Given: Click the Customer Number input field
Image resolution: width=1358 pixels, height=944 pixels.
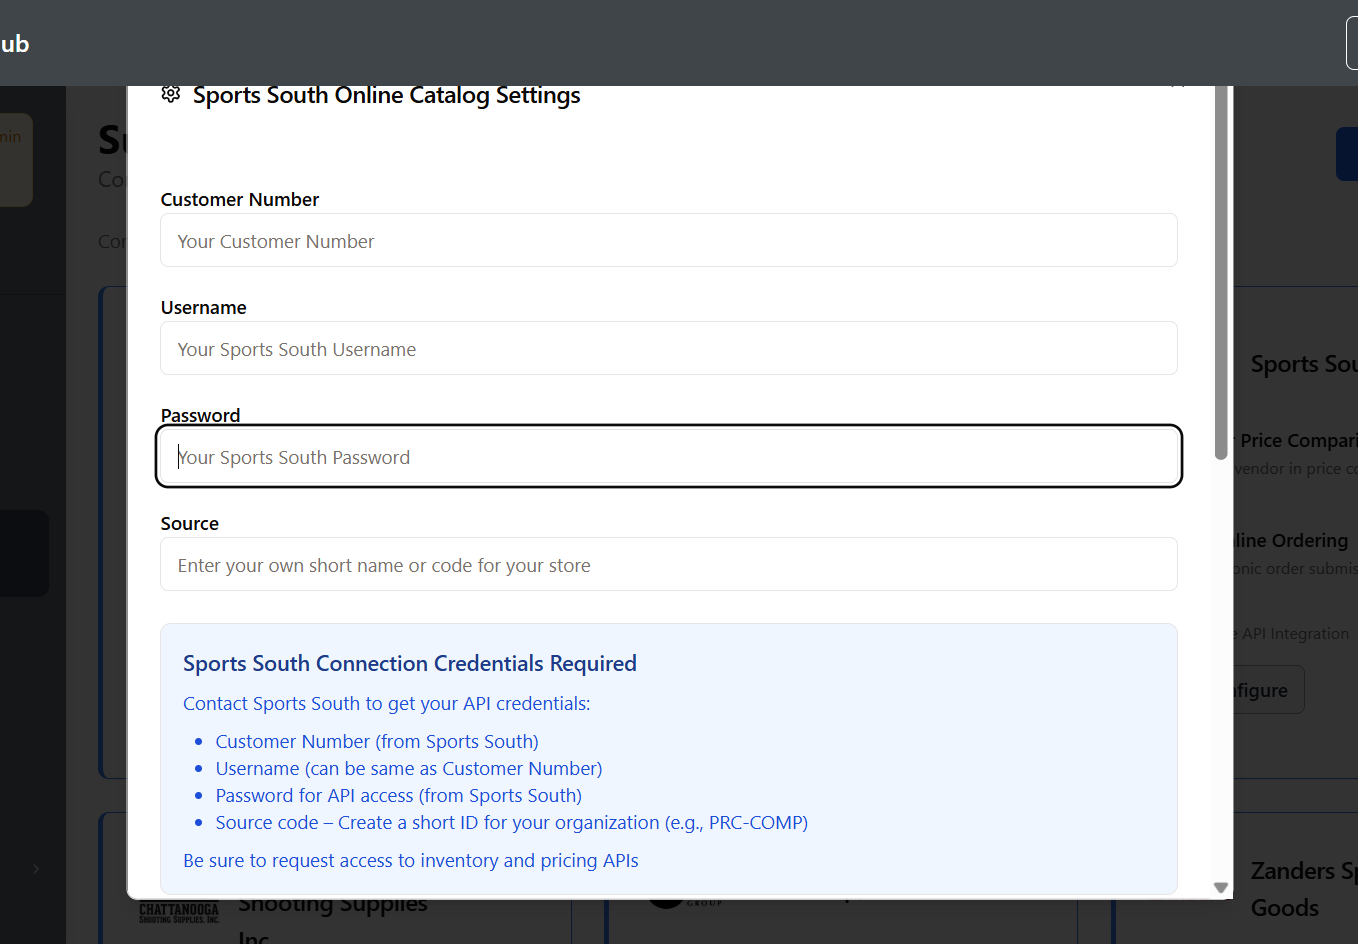Looking at the screenshot, I should pyautogui.click(x=668, y=240).
